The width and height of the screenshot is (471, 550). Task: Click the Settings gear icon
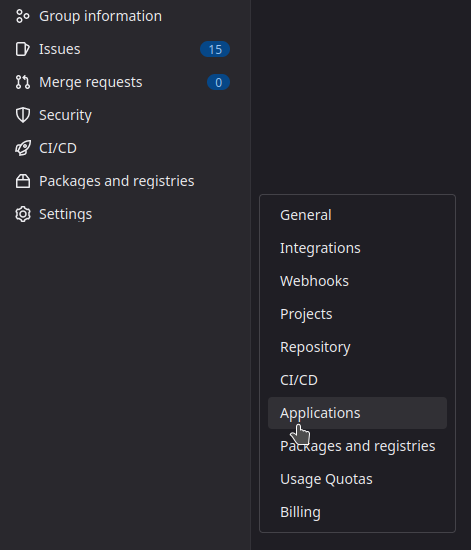23,214
